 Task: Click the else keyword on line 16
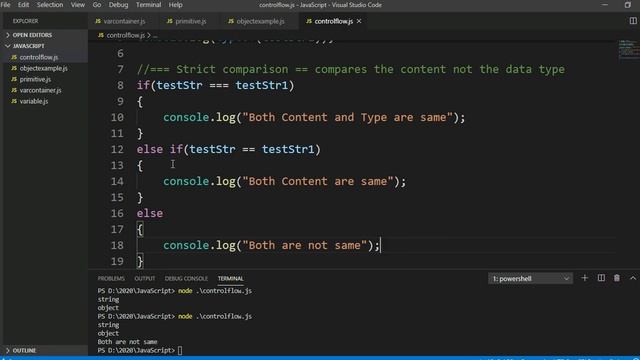pos(150,213)
